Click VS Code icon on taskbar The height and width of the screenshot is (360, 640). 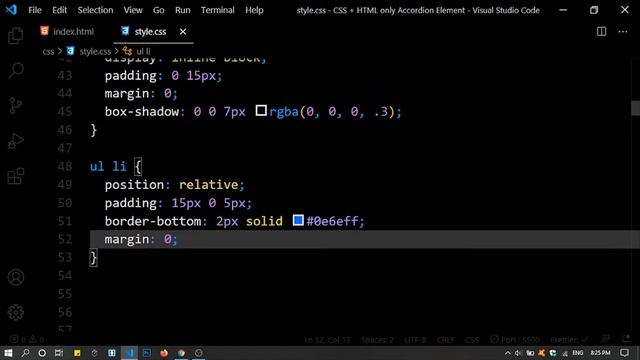129,353
